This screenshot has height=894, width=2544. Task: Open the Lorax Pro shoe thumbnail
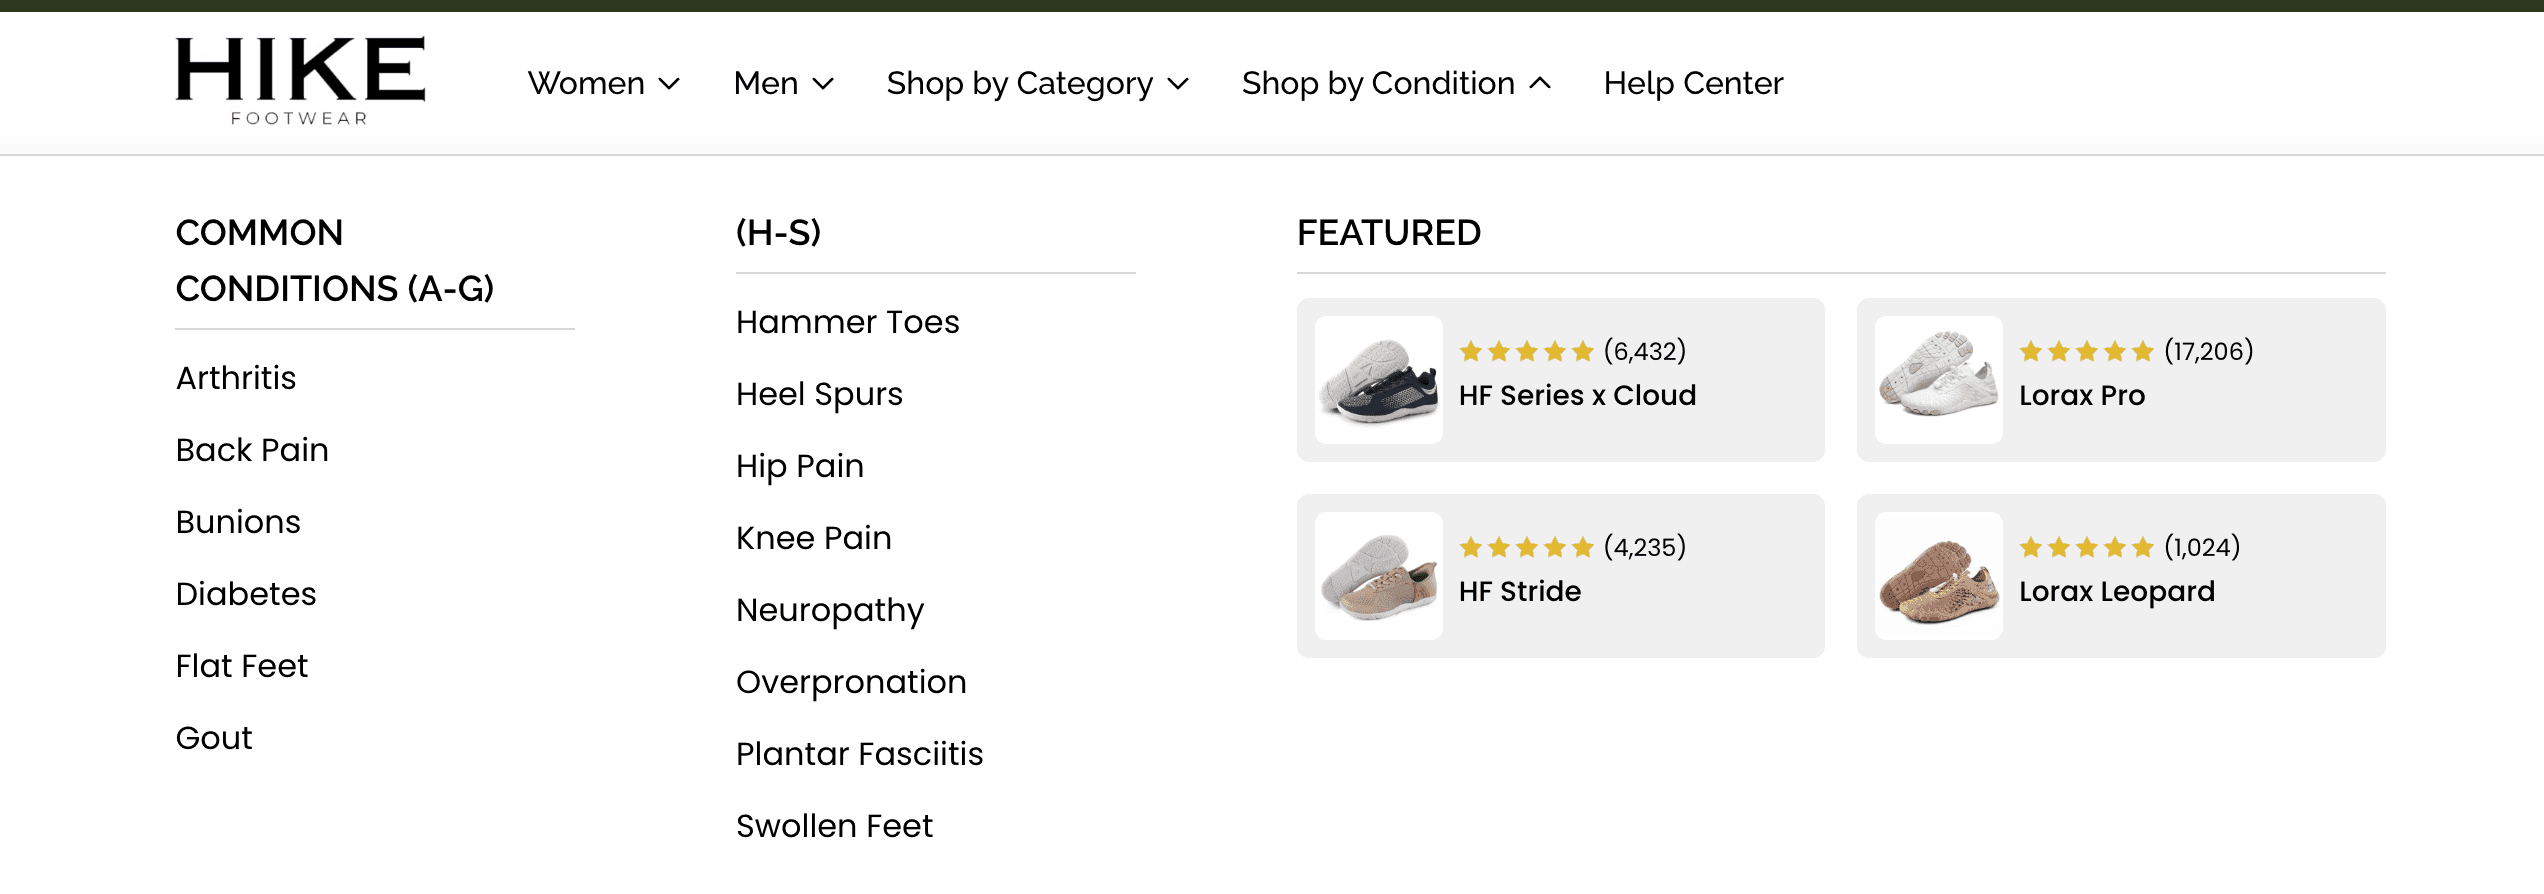click(1938, 380)
